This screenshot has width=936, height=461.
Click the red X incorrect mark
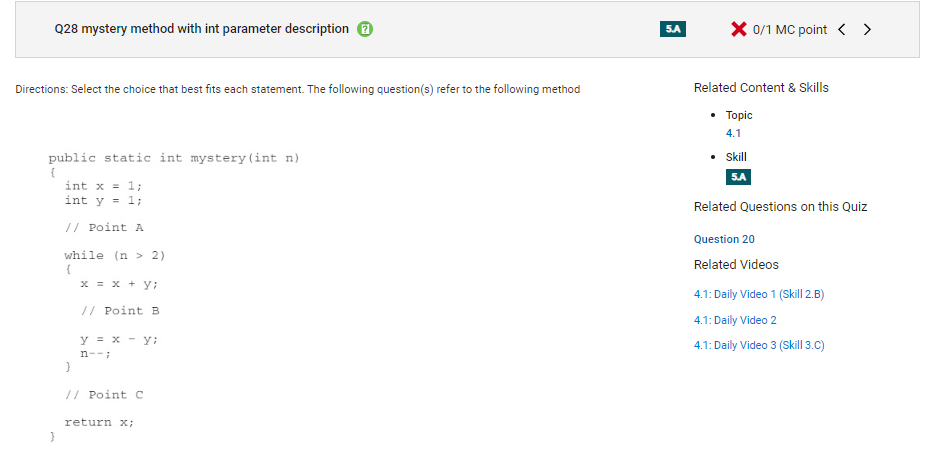738,29
